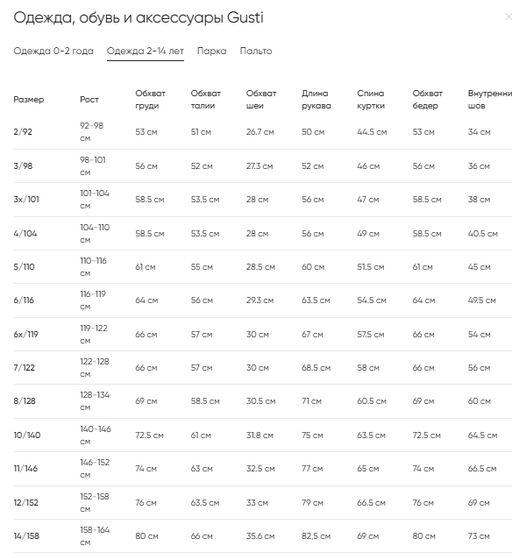Image resolution: width=512 pixels, height=558 pixels.
Task: Close the size chart popup
Action: pos(508,17)
